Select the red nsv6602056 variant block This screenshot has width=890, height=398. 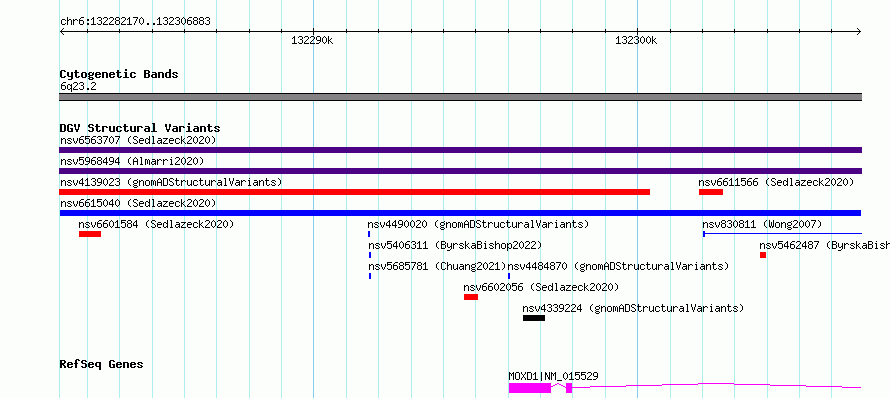click(x=471, y=297)
